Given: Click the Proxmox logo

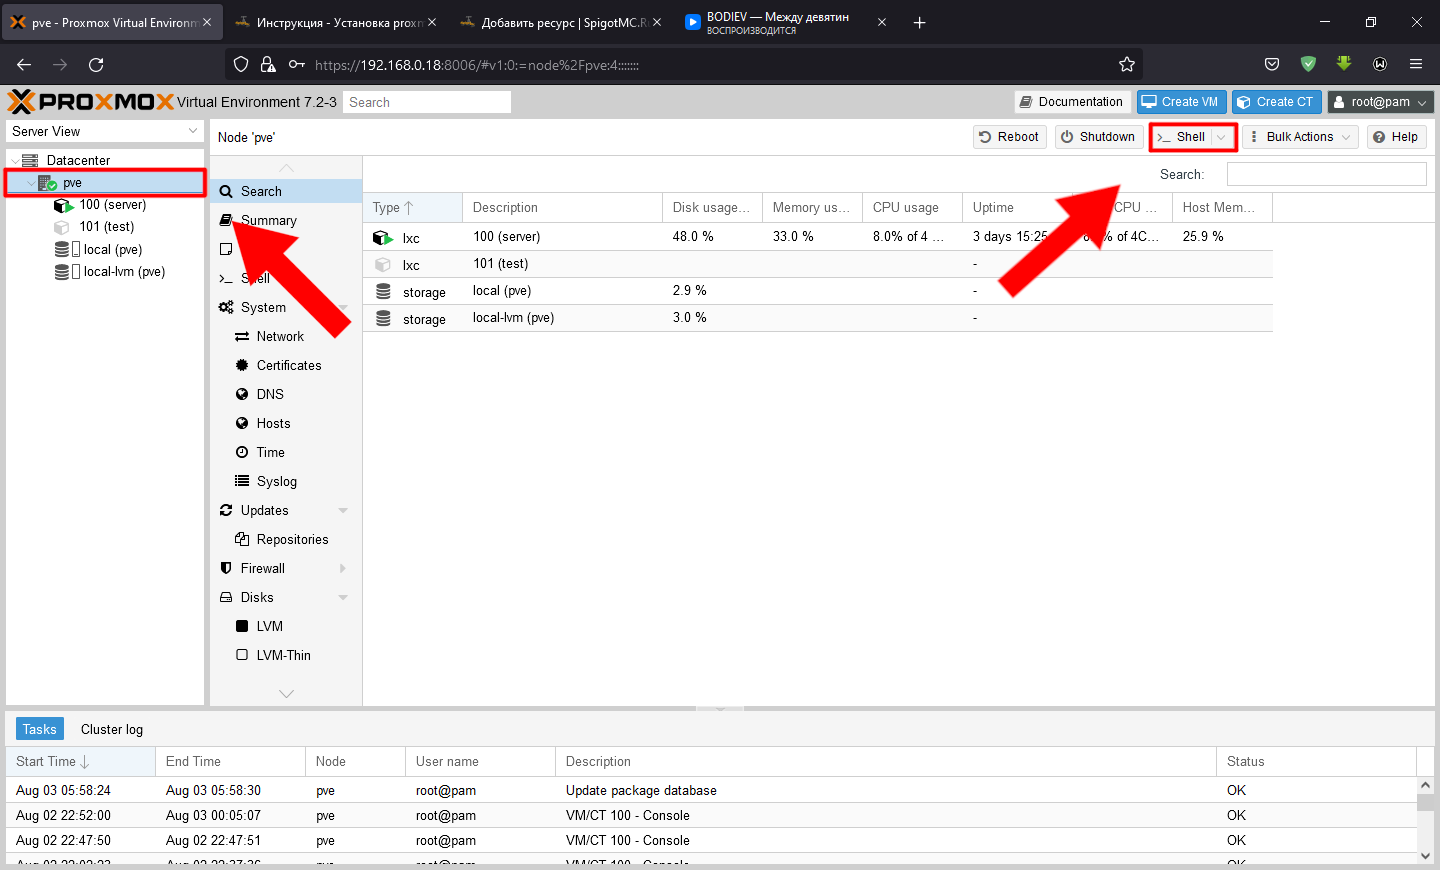Looking at the screenshot, I should point(91,102).
